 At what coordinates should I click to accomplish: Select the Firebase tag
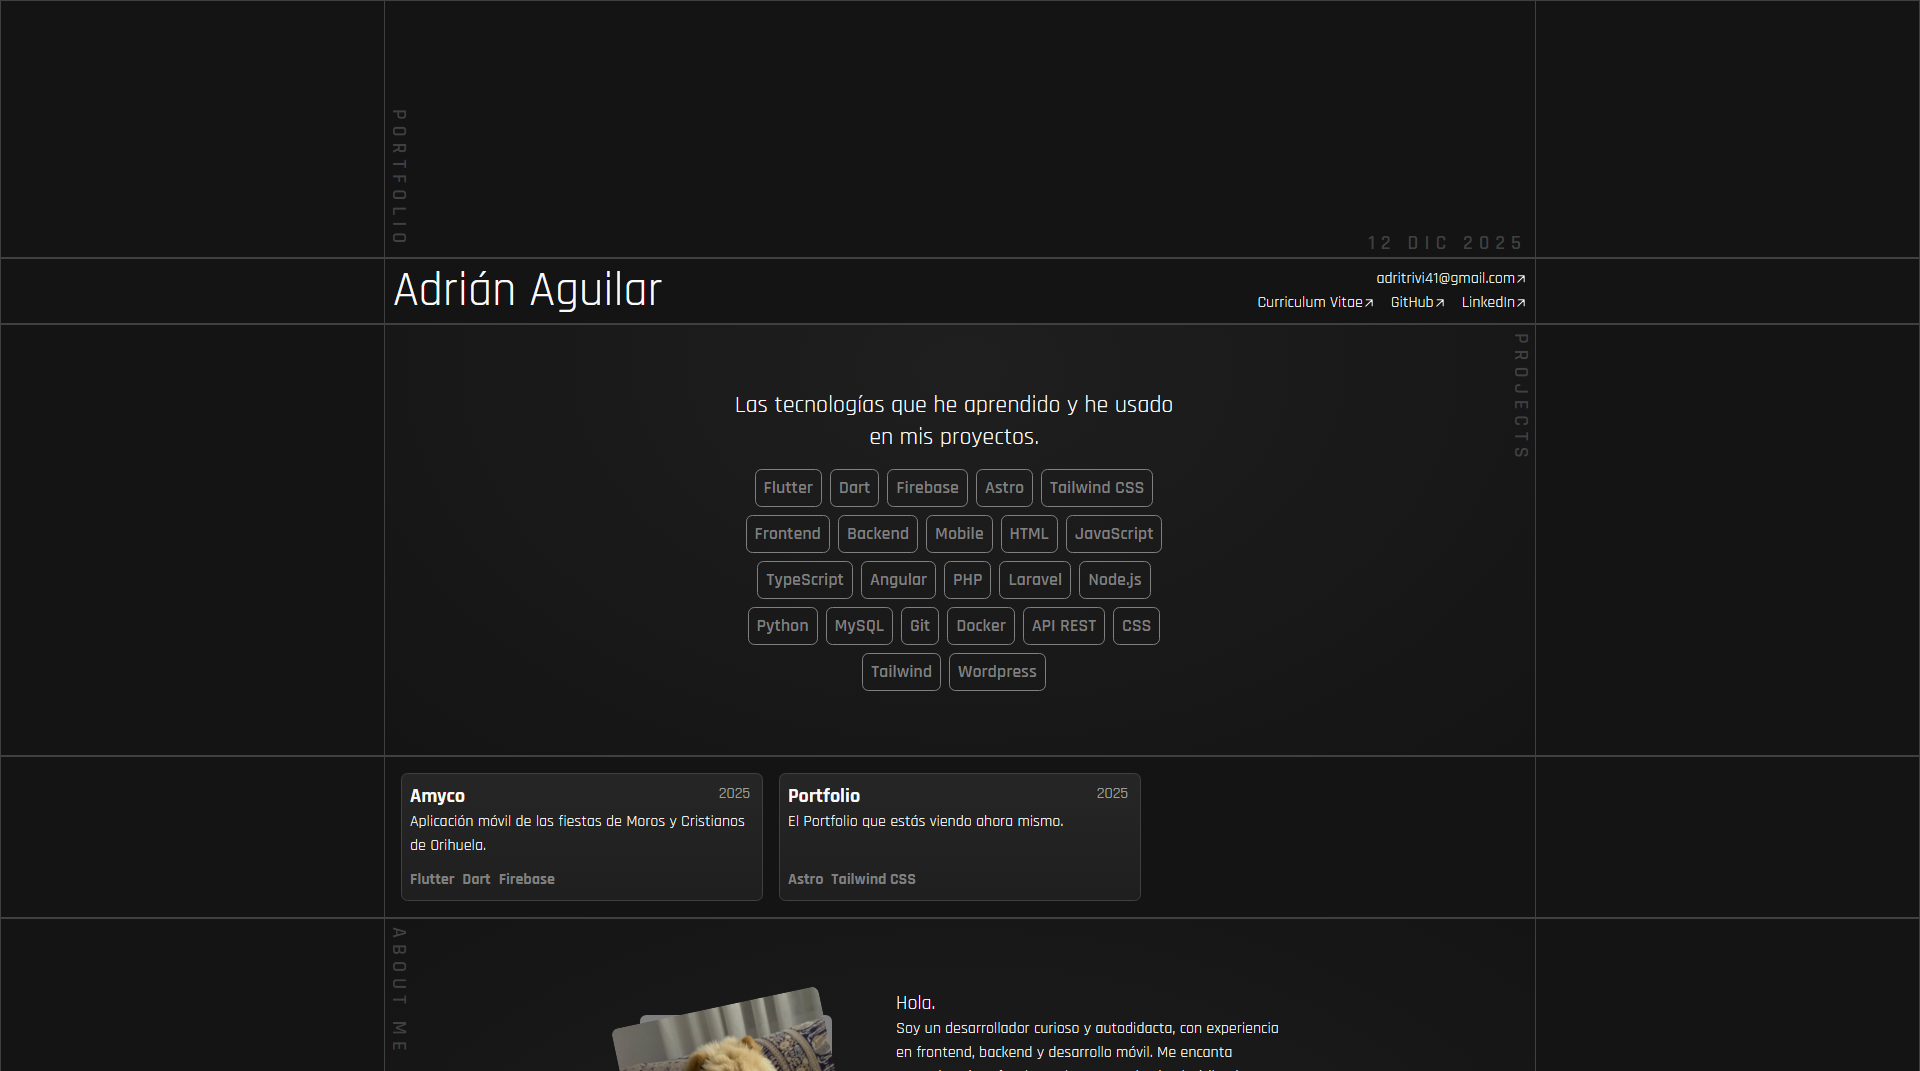[x=927, y=488]
